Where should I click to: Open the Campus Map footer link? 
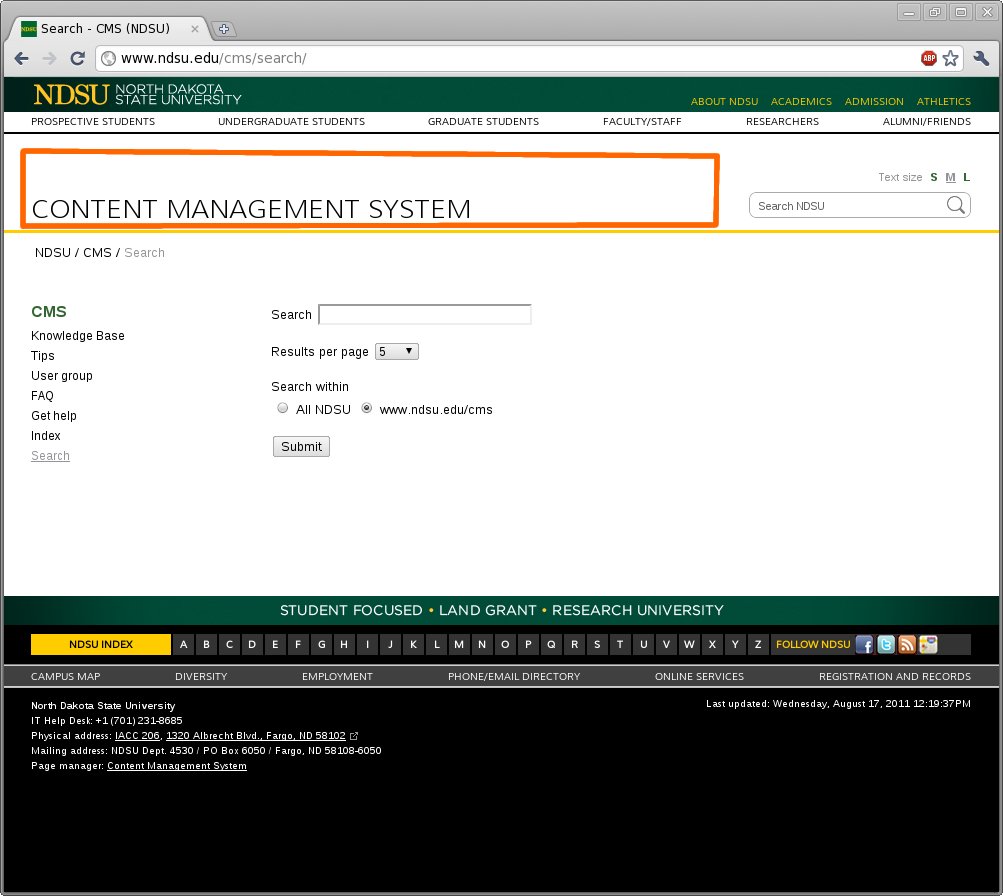tap(66, 676)
